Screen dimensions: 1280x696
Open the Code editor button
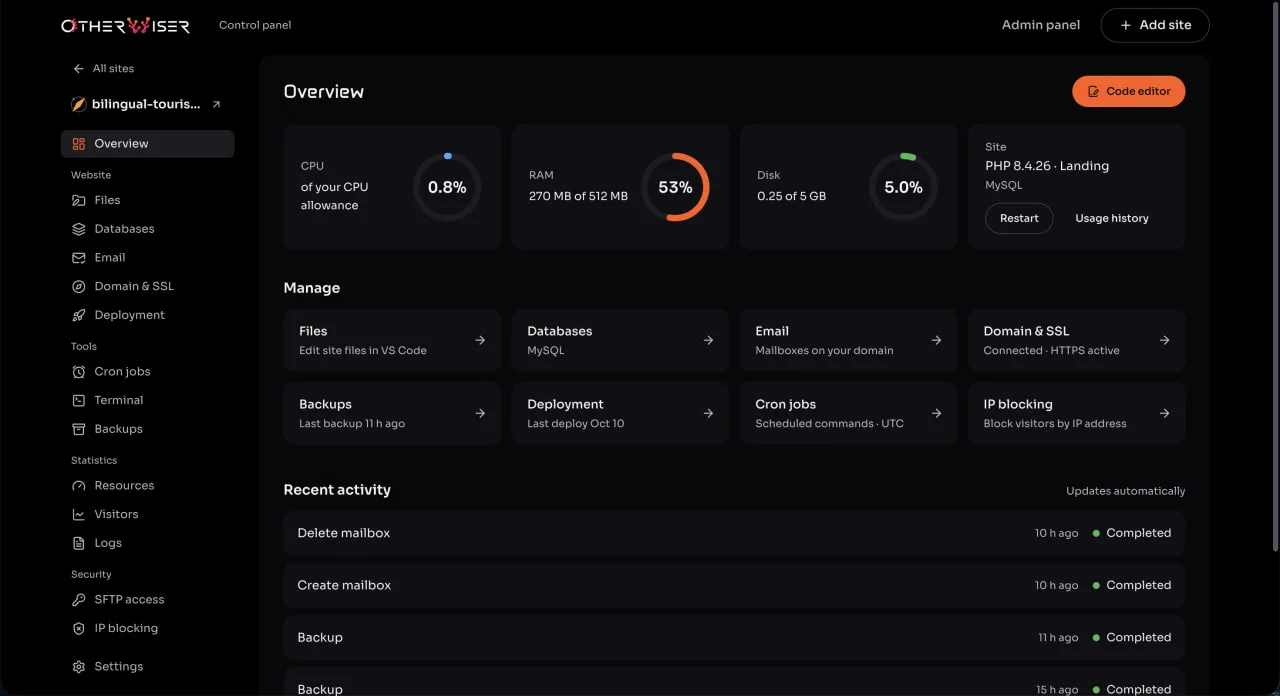tap(1129, 91)
